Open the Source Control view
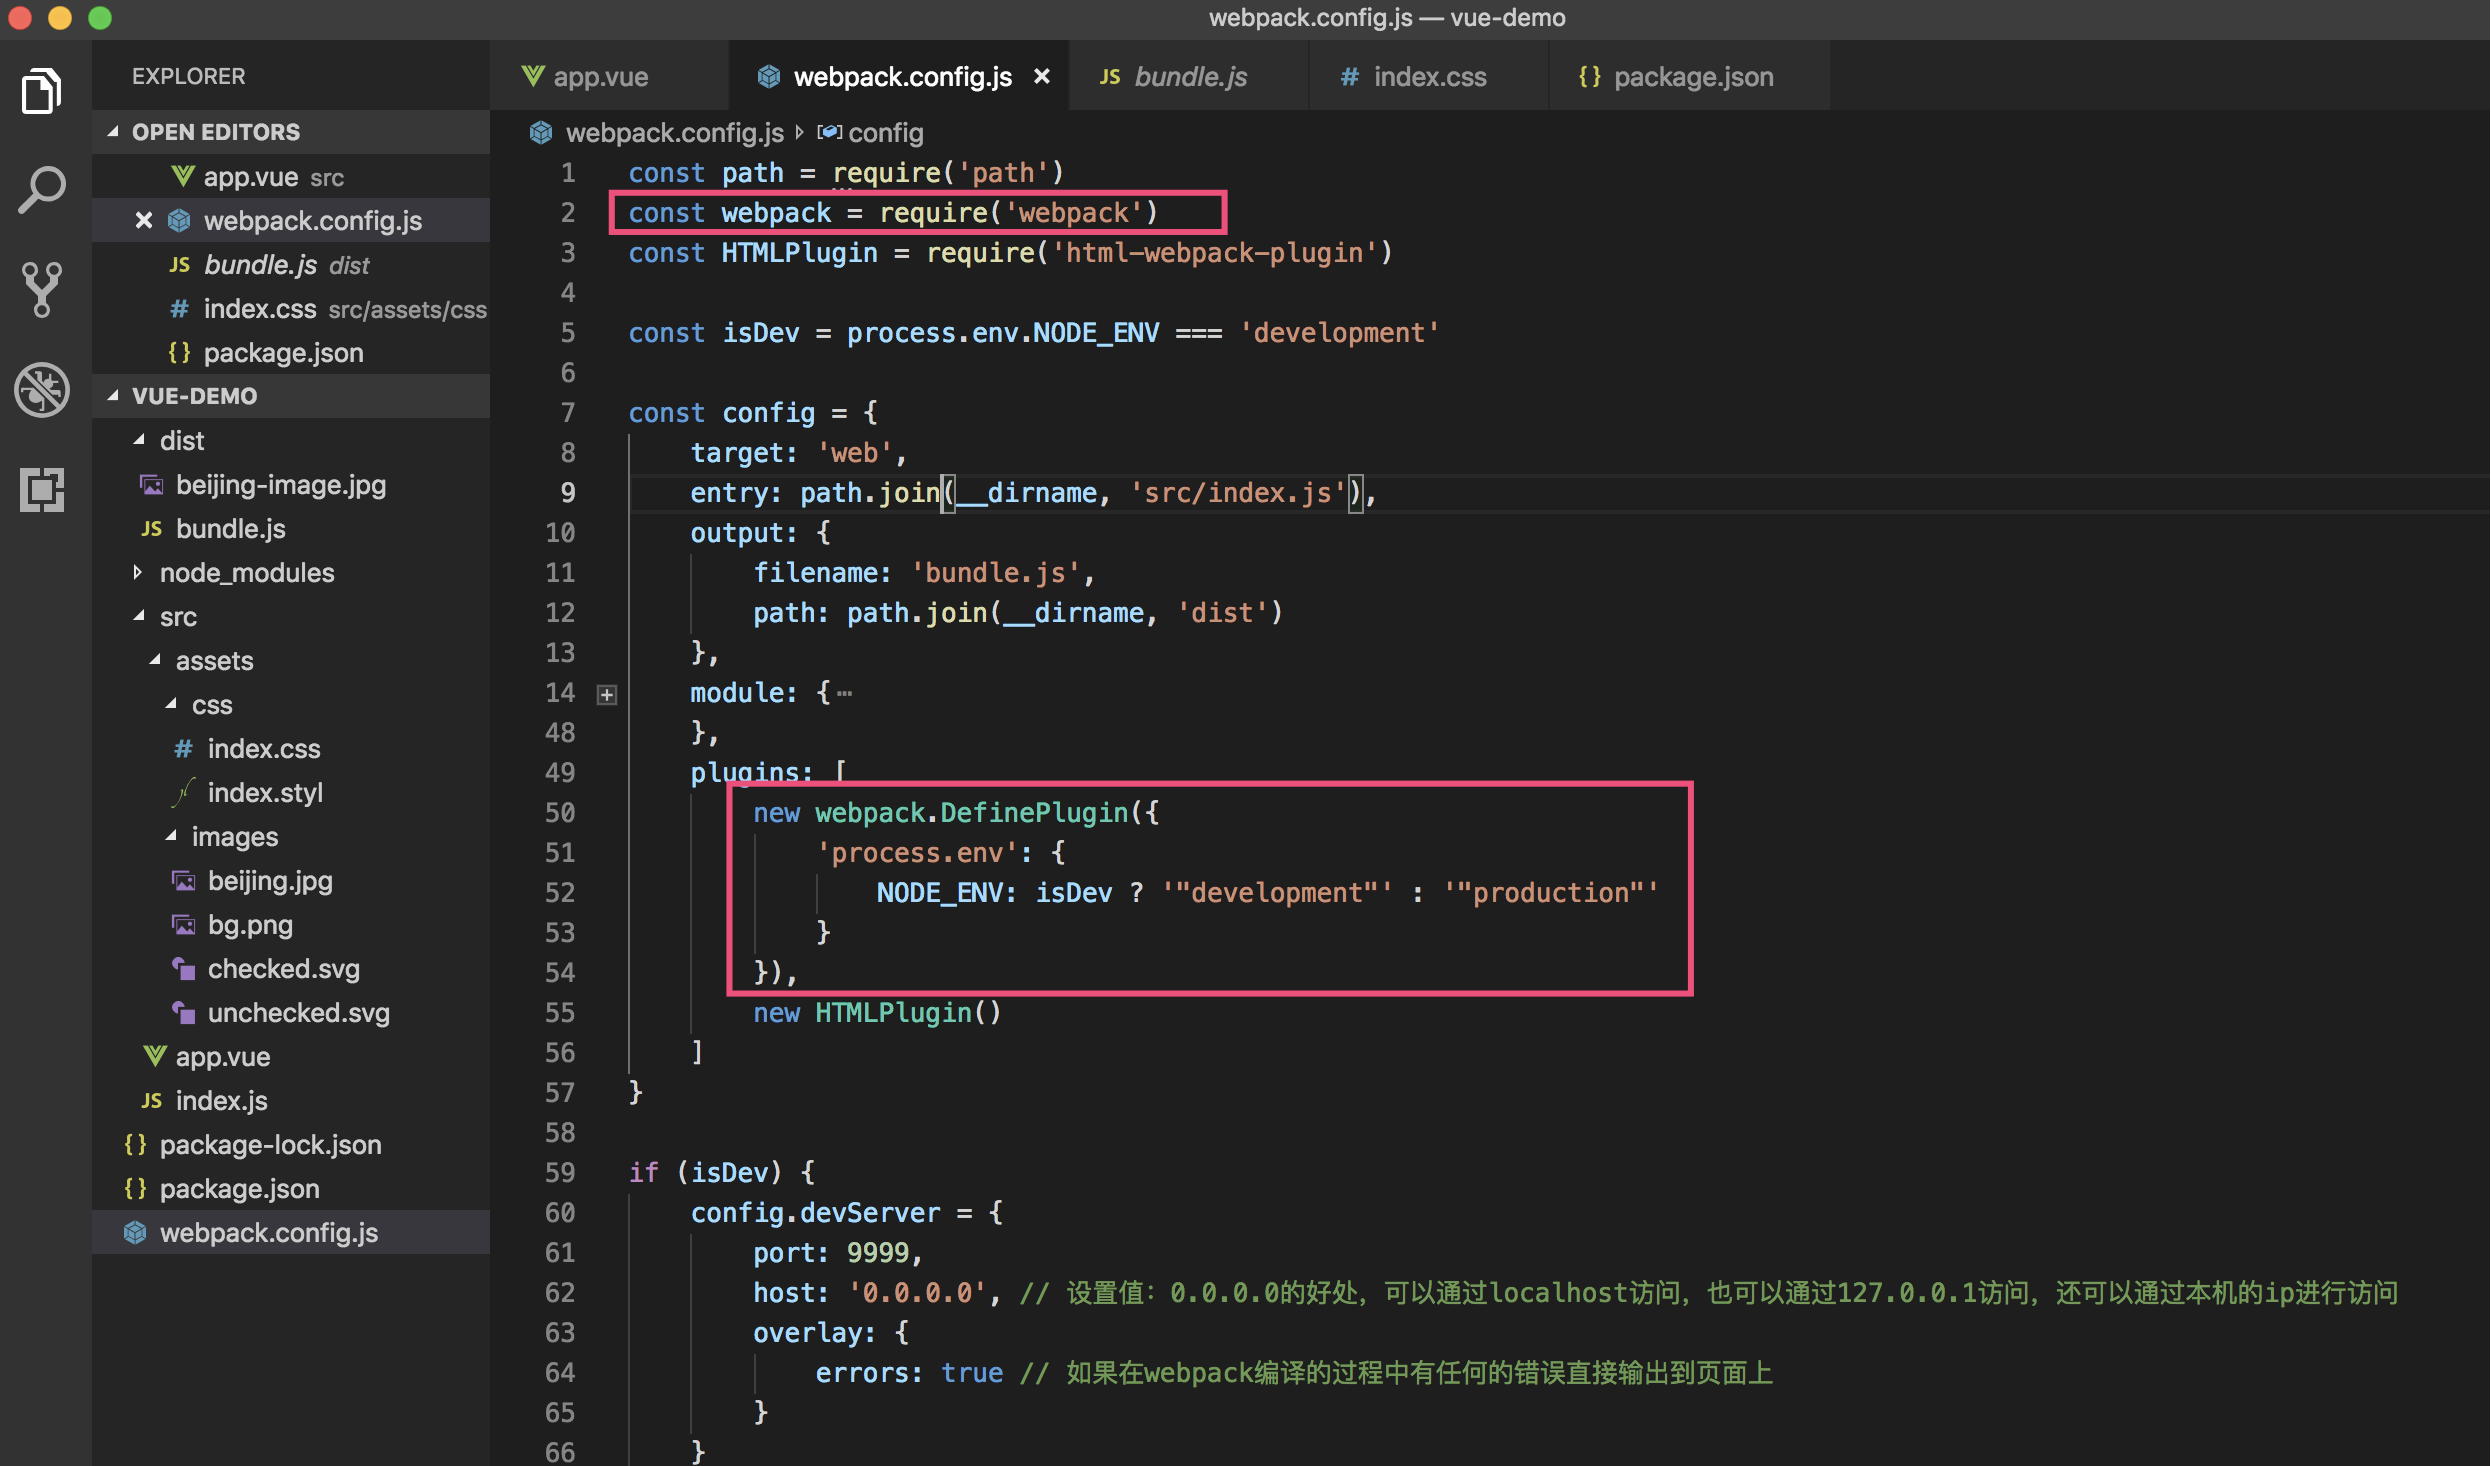 tap(42, 290)
